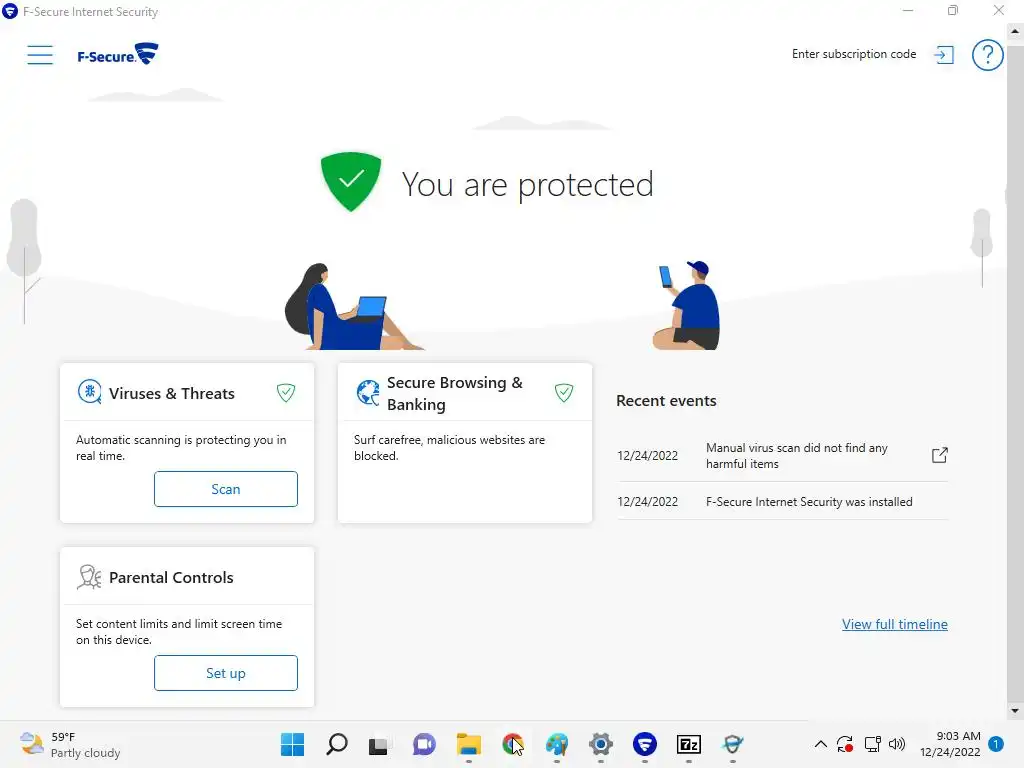Open the clock and date in taskbar
This screenshot has height=768, width=1024.
(x=950, y=744)
